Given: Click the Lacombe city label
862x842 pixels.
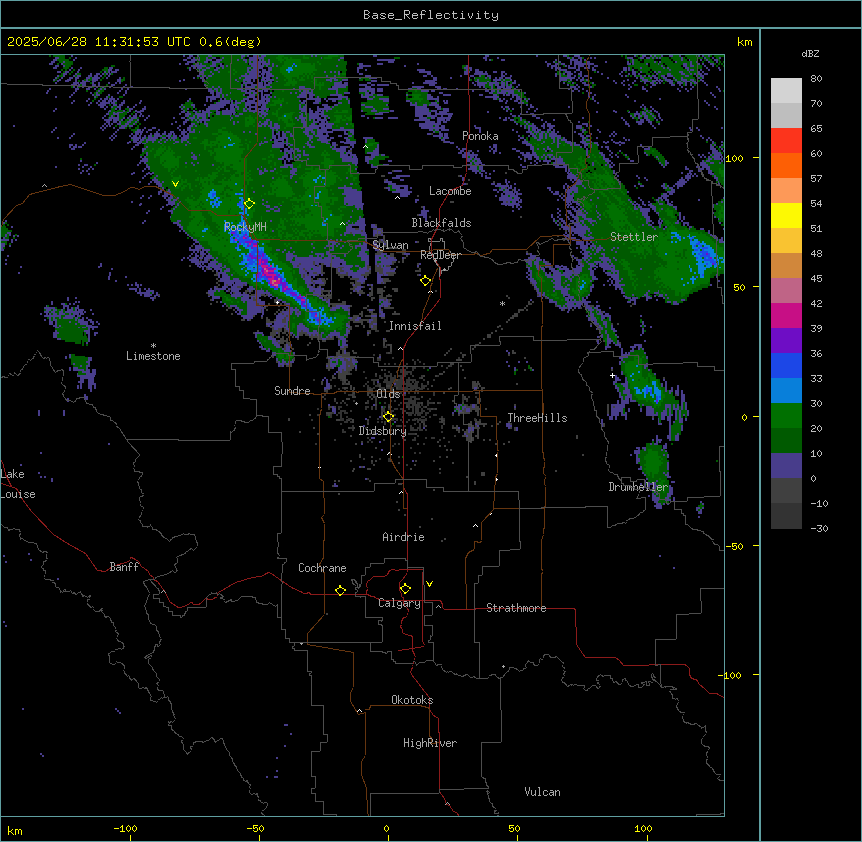Looking at the screenshot, I should pos(450,191).
